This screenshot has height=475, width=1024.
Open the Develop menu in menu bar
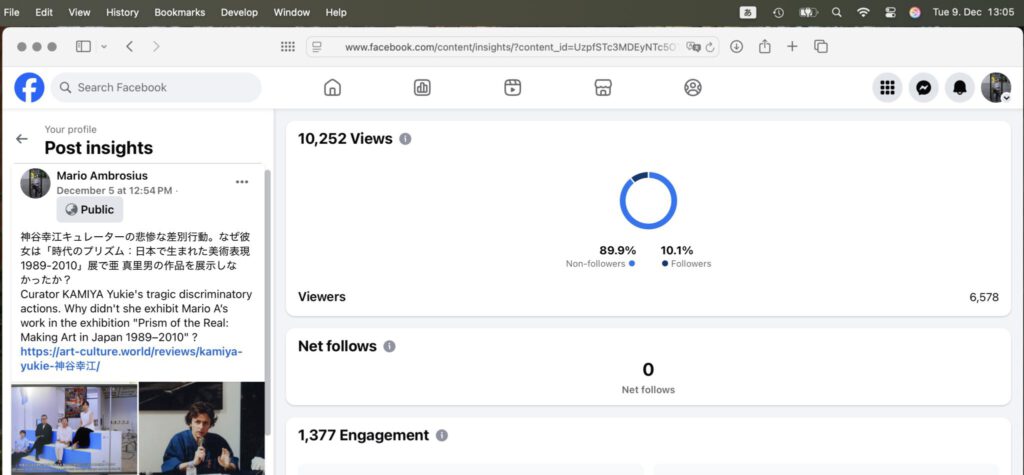click(x=237, y=12)
